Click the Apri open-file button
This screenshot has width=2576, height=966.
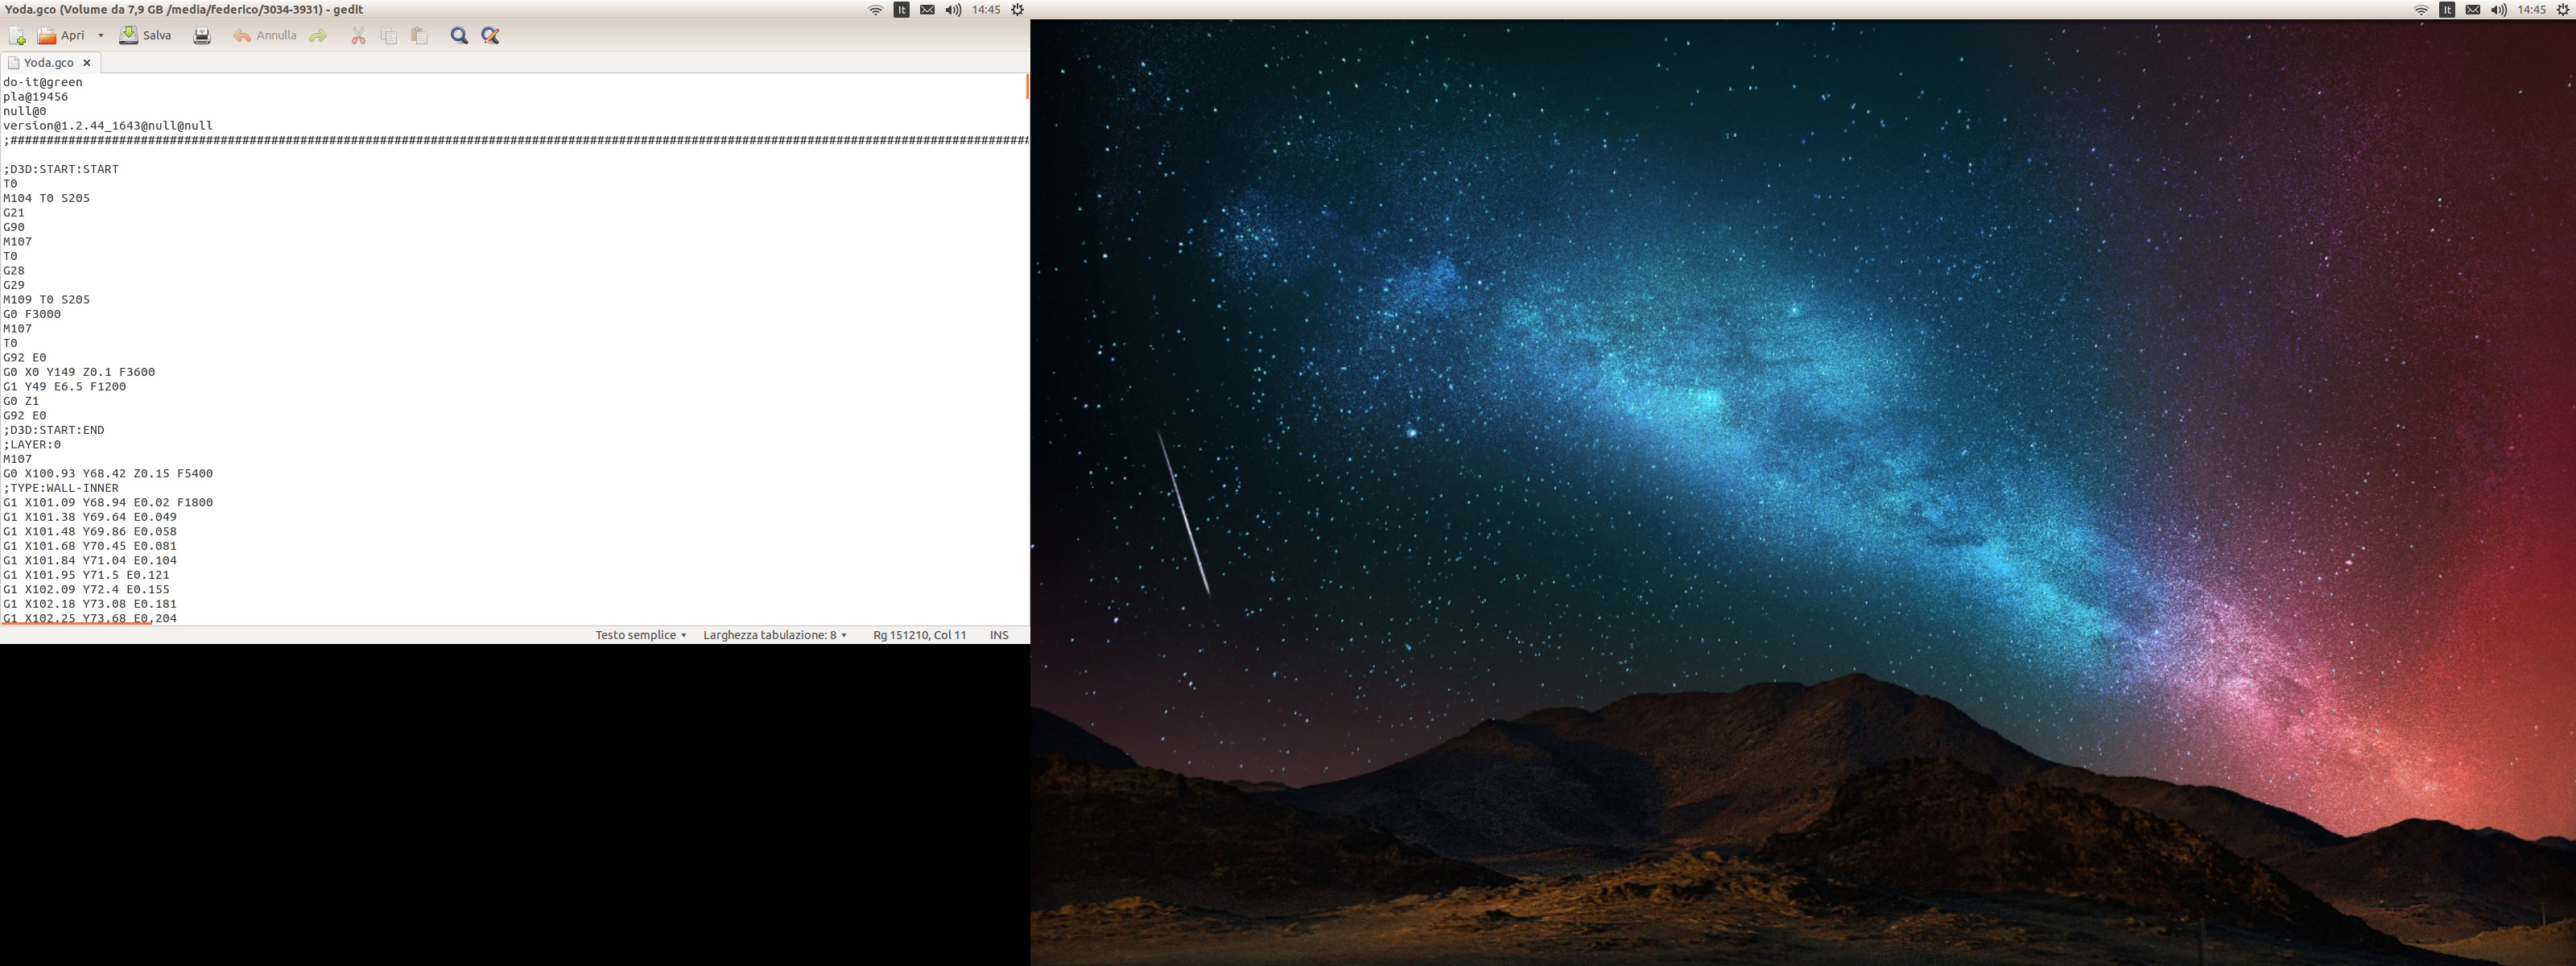(61, 36)
